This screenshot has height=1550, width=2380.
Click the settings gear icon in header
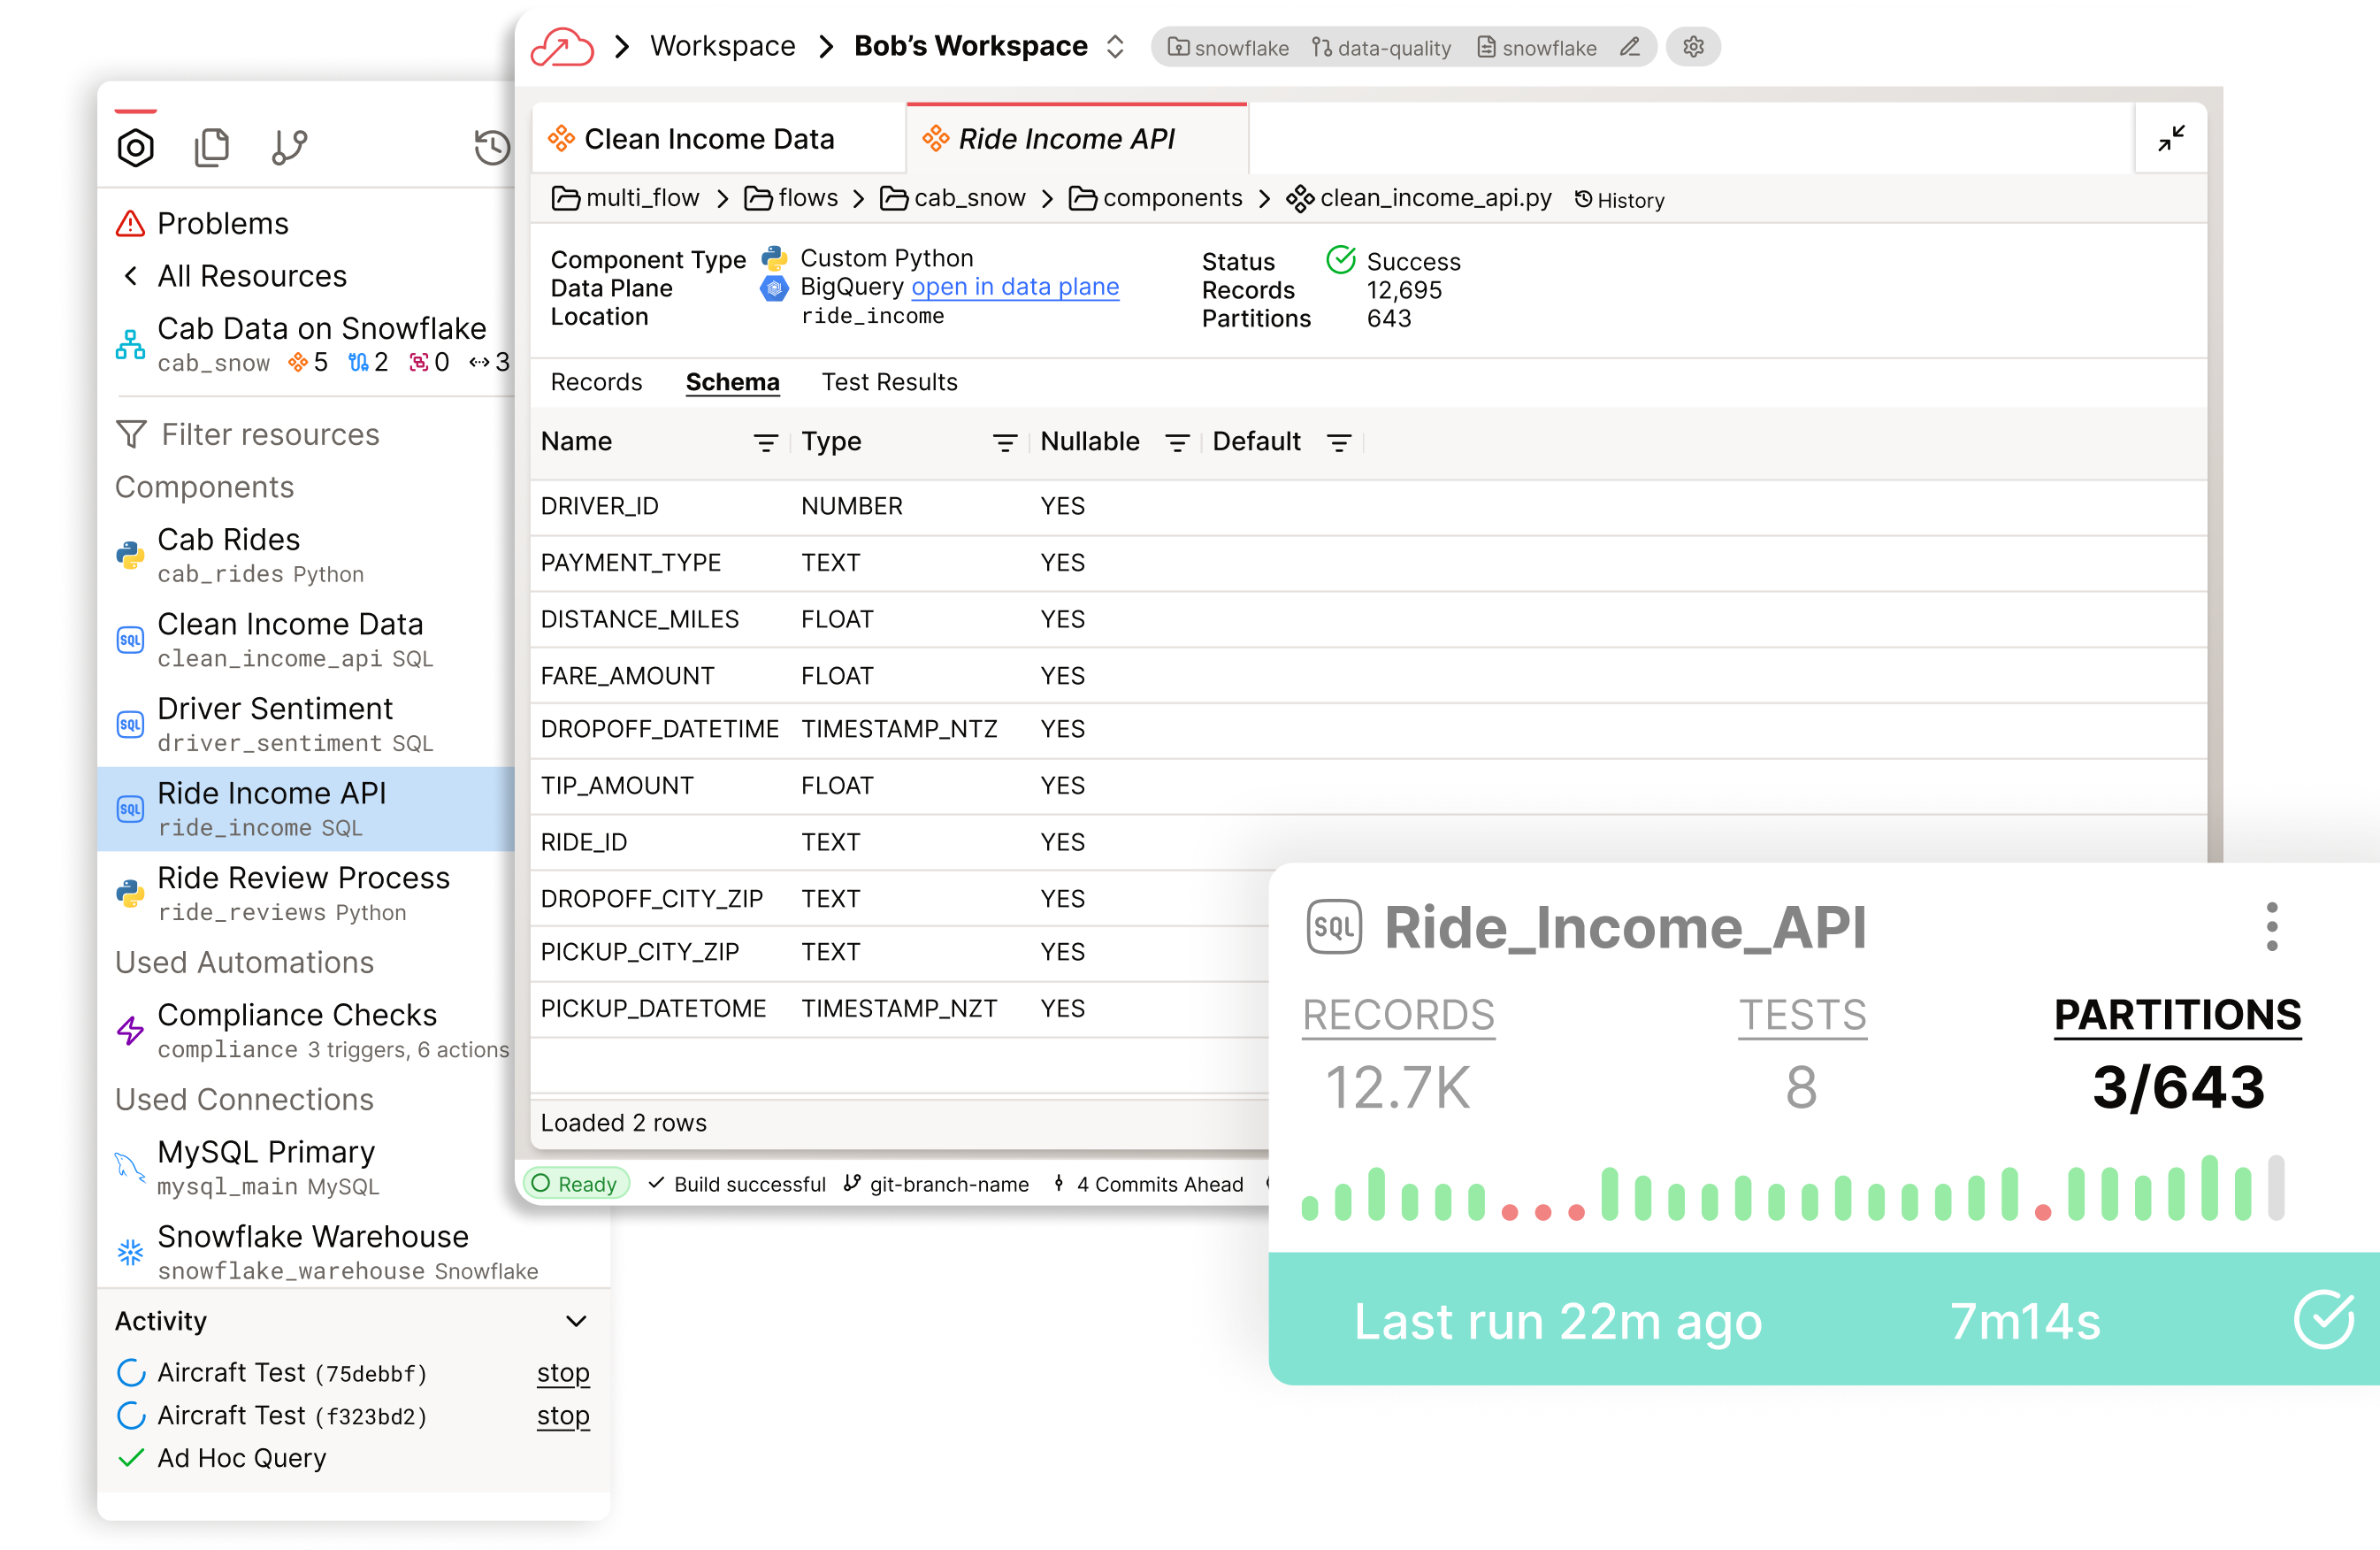tap(1692, 47)
